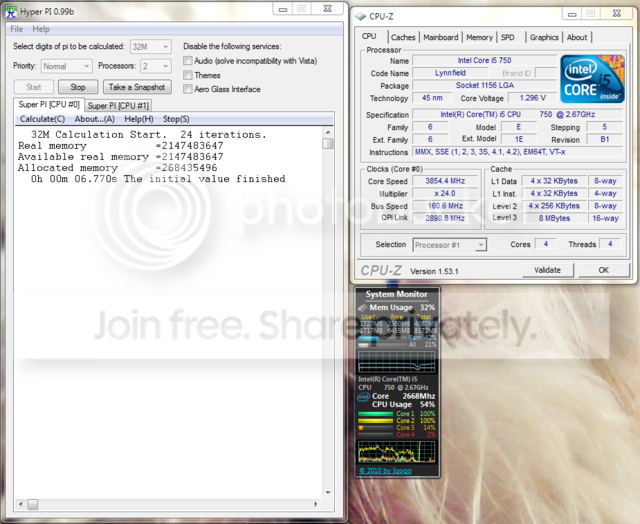Open the pi digits 32M dropdown
Image resolution: width=640 pixels, height=524 pixels.
(x=150, y=46)
